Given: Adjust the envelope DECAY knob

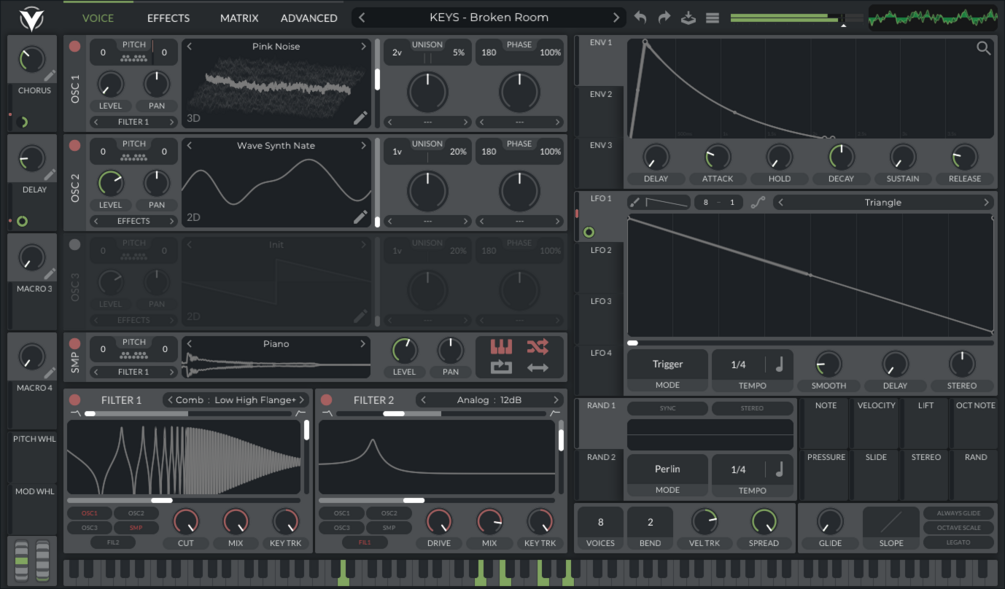Looking at the screenshot, I should 841,157.
